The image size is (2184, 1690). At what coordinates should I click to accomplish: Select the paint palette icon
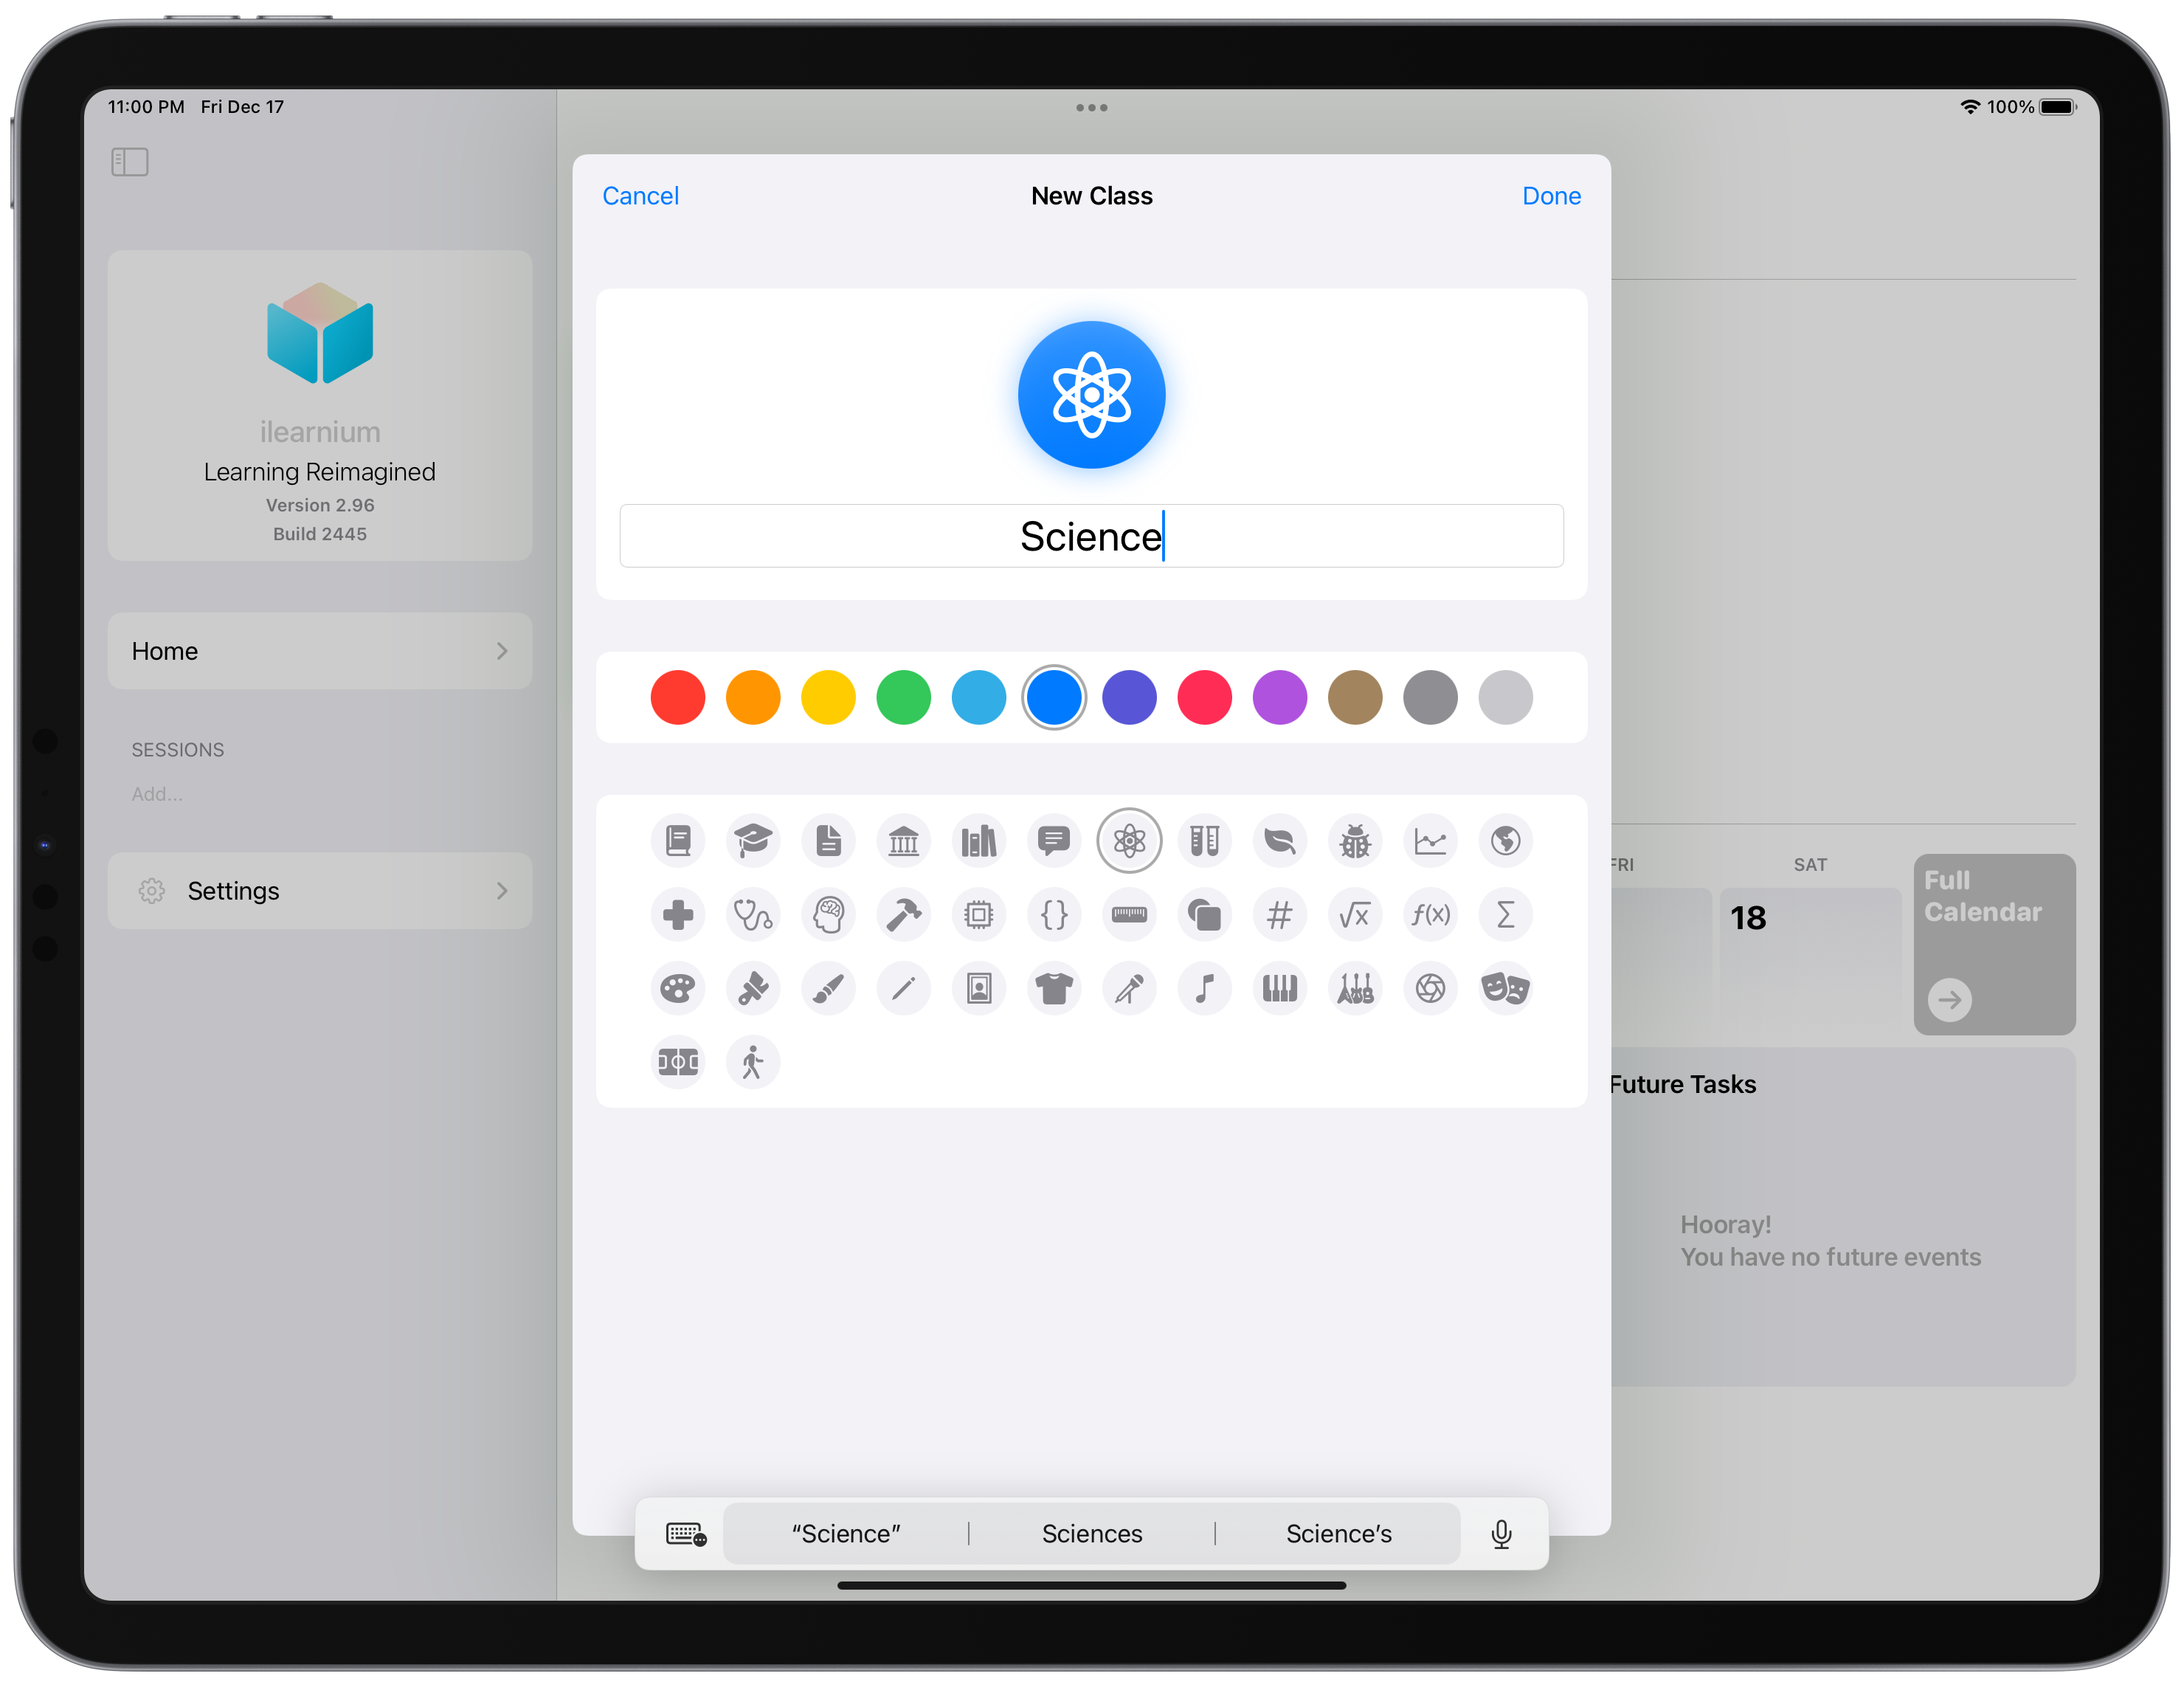677,989
